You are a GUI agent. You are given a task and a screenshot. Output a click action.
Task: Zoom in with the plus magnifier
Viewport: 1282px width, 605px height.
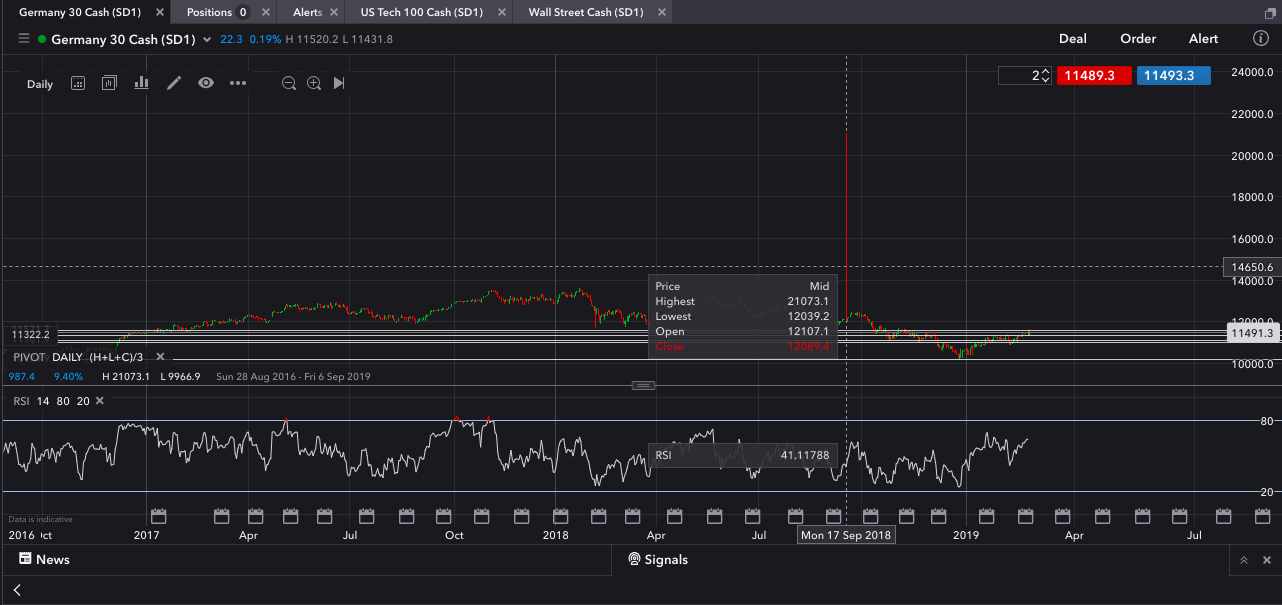[314, 83]
